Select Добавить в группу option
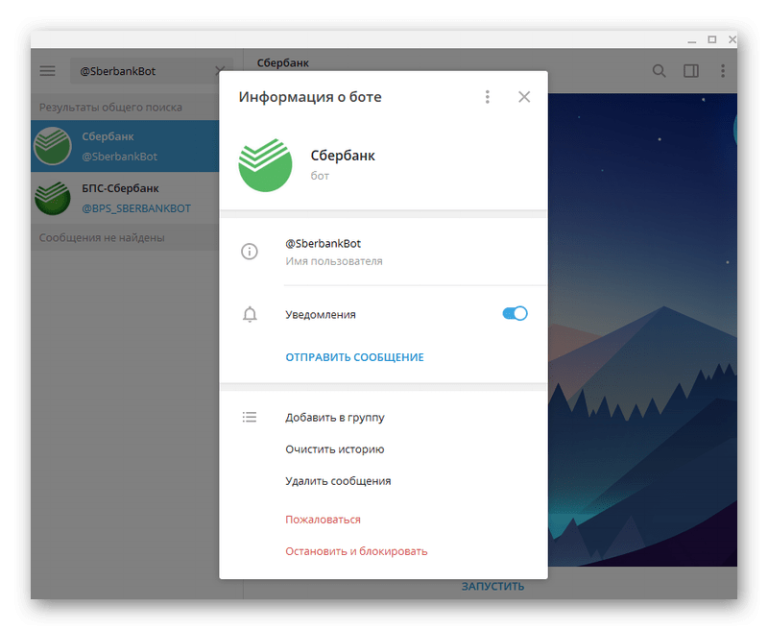The image size is (768, 630). click(335, 418)
